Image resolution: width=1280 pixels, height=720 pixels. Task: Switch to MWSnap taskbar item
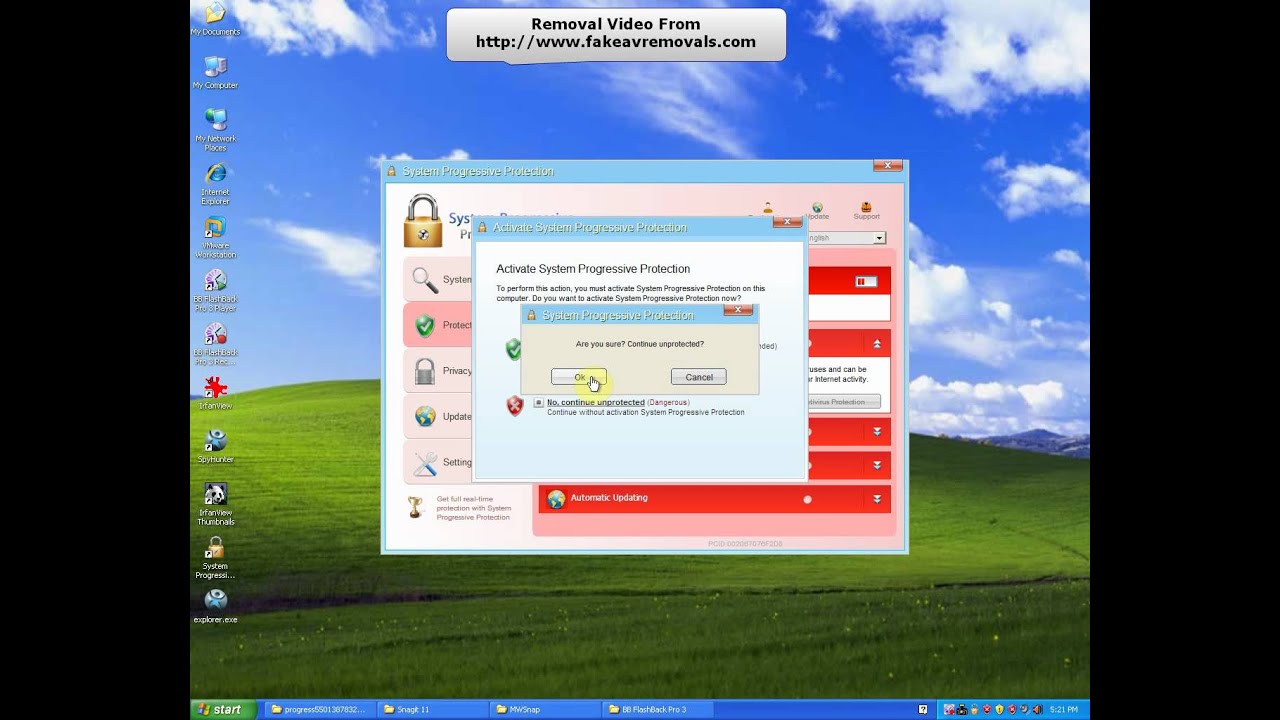[x=545, y=710]
